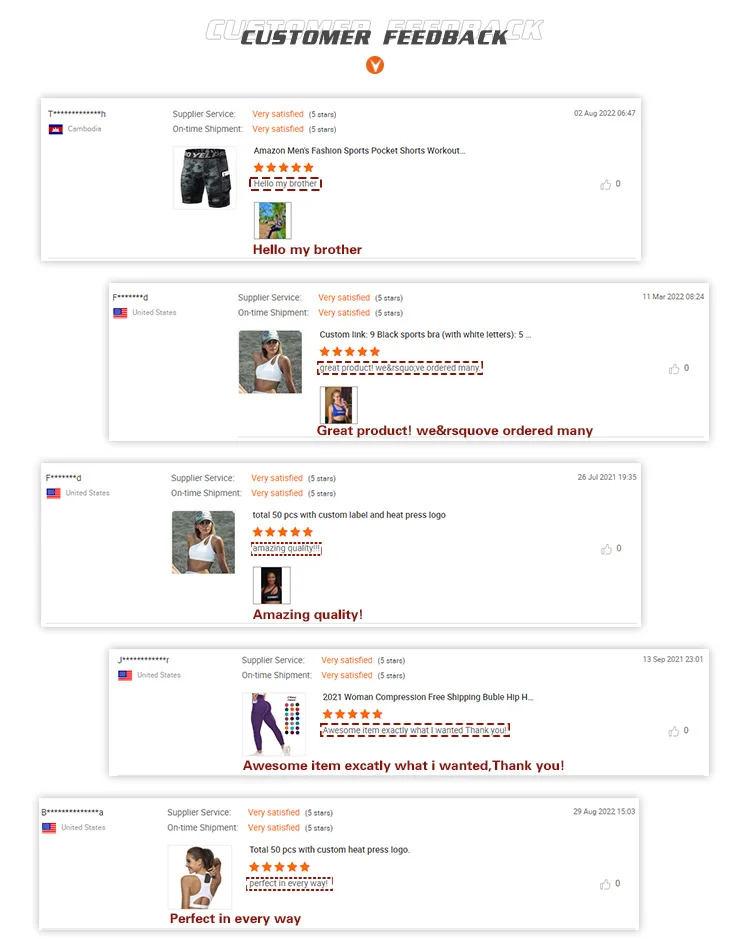The width and height of the screenshot is (750, 939).
Task: Click the five-star rating on the shorts review
Action: tap(283, 168)
